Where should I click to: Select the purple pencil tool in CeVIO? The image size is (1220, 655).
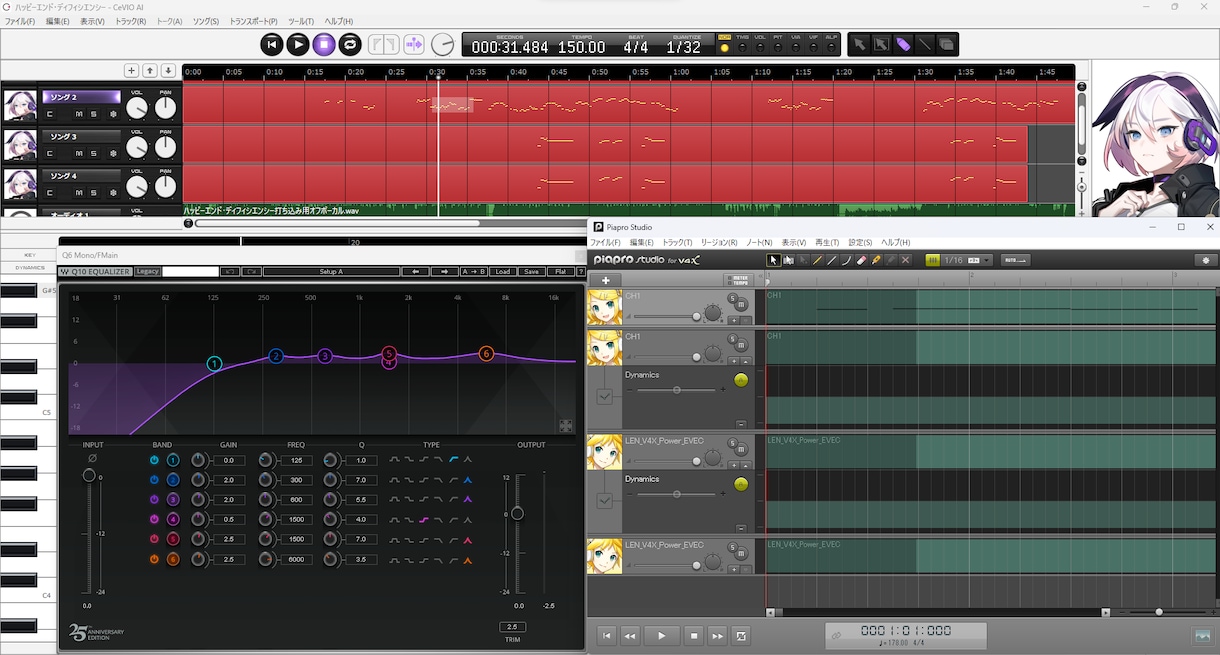pos(903,44)
